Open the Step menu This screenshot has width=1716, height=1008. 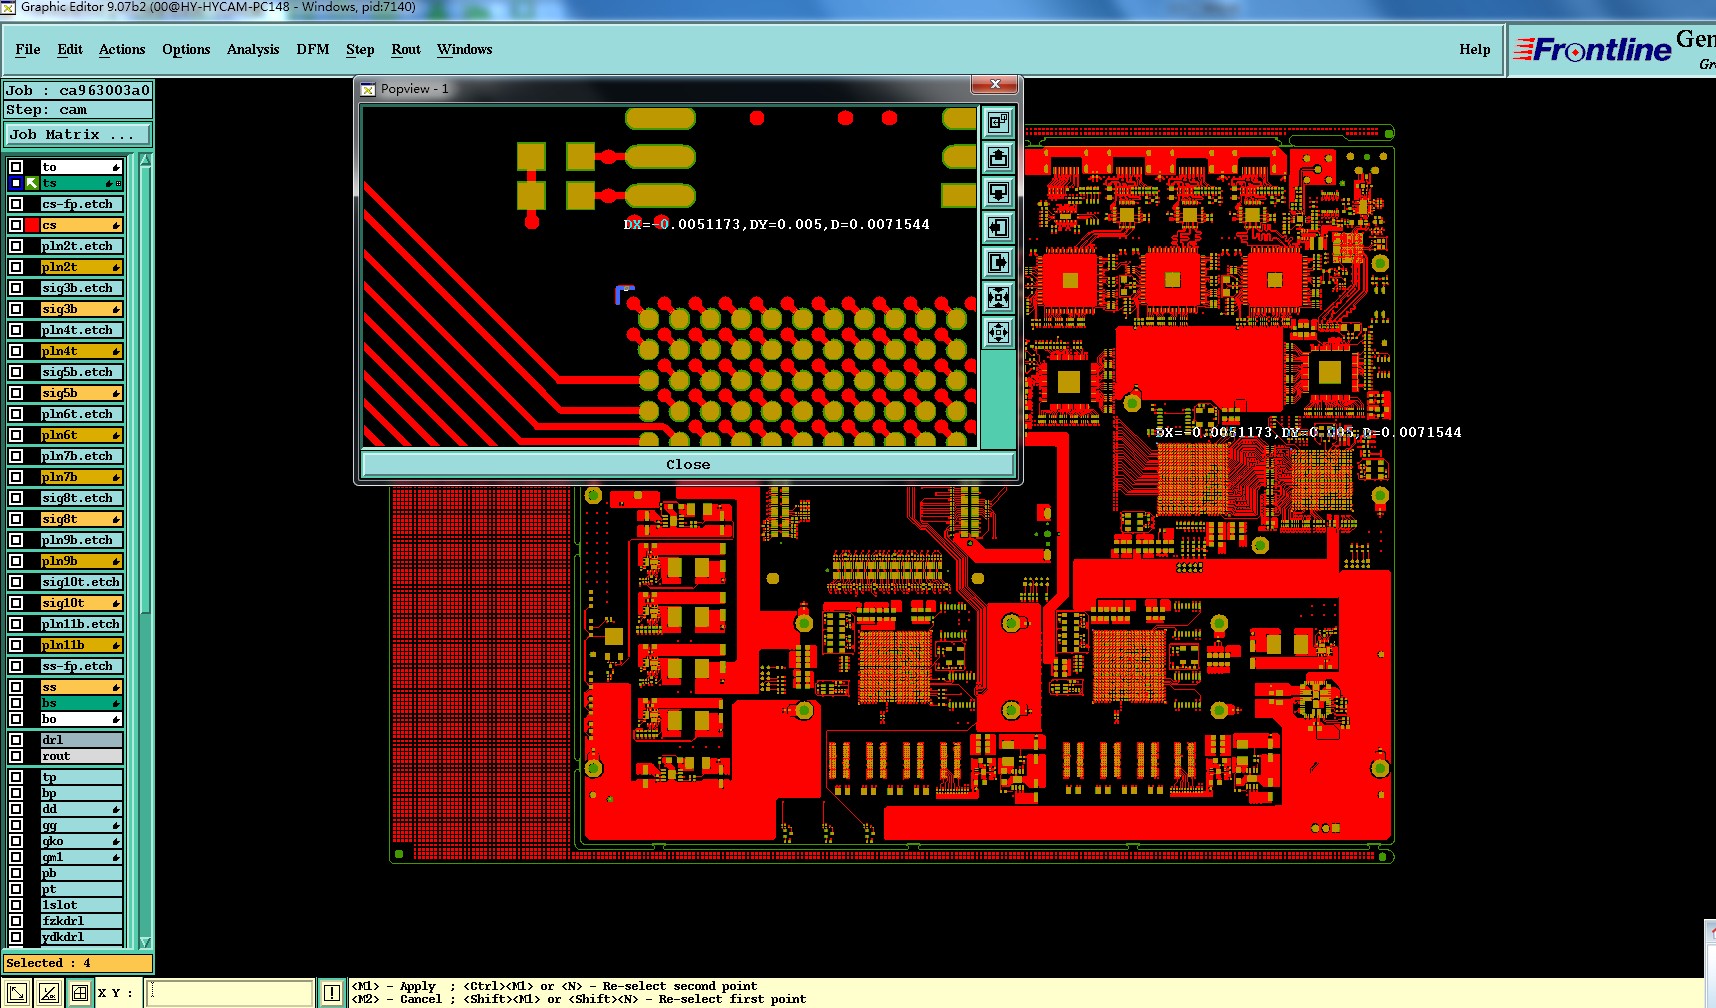(360, 49)
